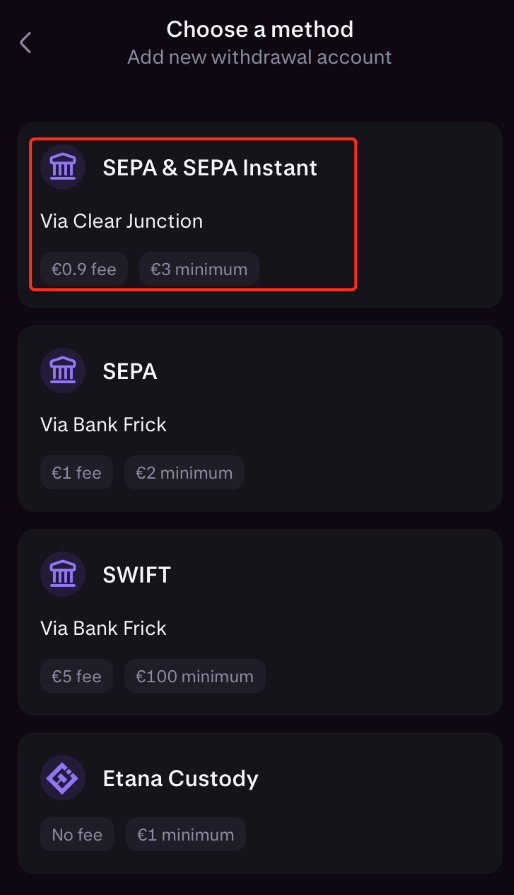Click the bank icon next to SEPA
Image resolution: width=514 pixels, height=895 pixels.
[63, 370]
